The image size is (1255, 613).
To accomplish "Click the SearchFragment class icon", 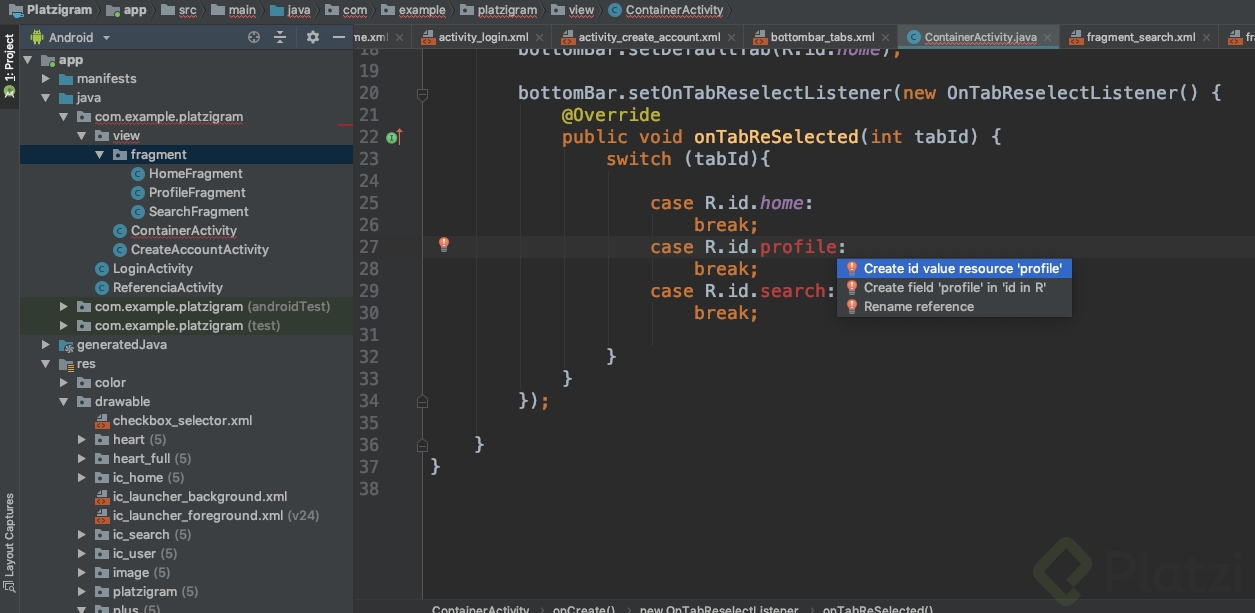I will click(138, 212).
